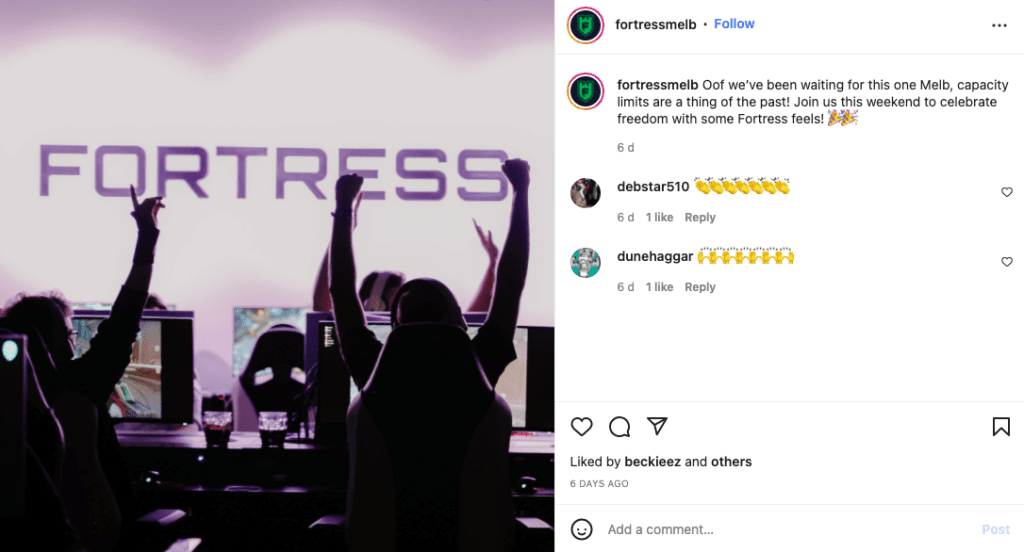This screenshot has height=552, width=1024.
Task: Like debstar510's comment
Action: point(1007,192)
